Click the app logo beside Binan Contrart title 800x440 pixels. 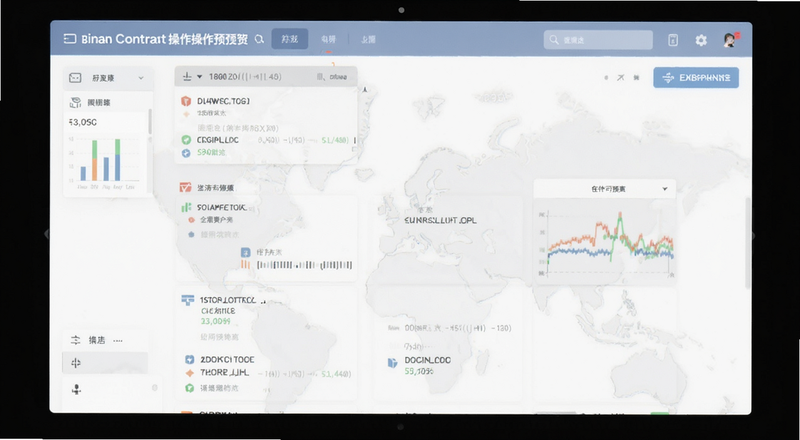[x=70, y=39]
